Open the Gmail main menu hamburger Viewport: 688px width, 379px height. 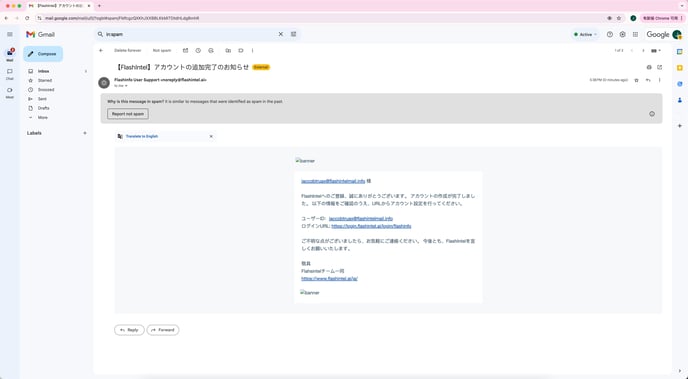coord(10,34)
